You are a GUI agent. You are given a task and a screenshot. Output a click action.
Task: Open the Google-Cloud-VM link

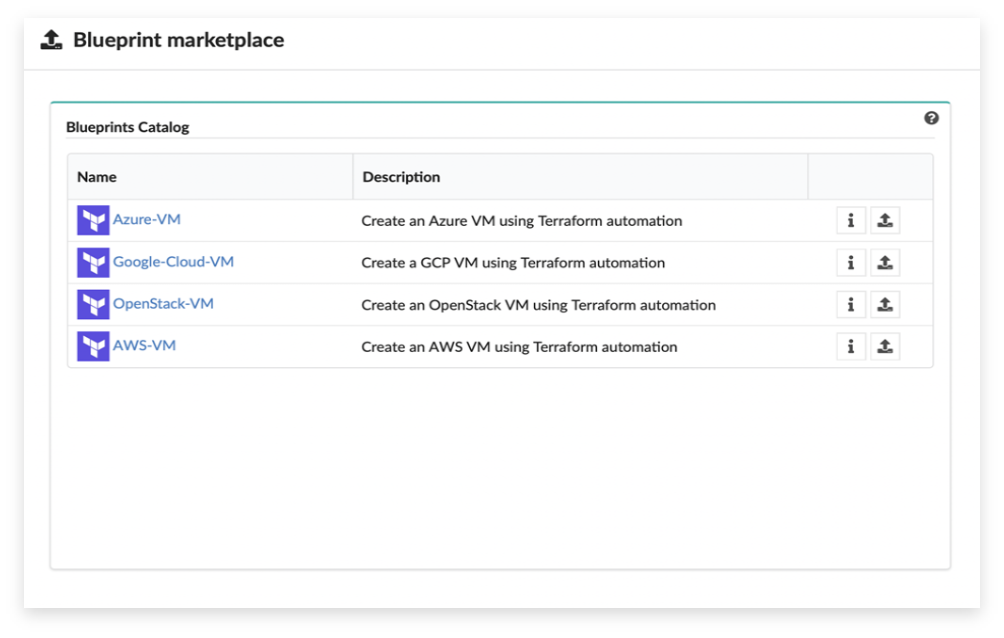[174, 261]
